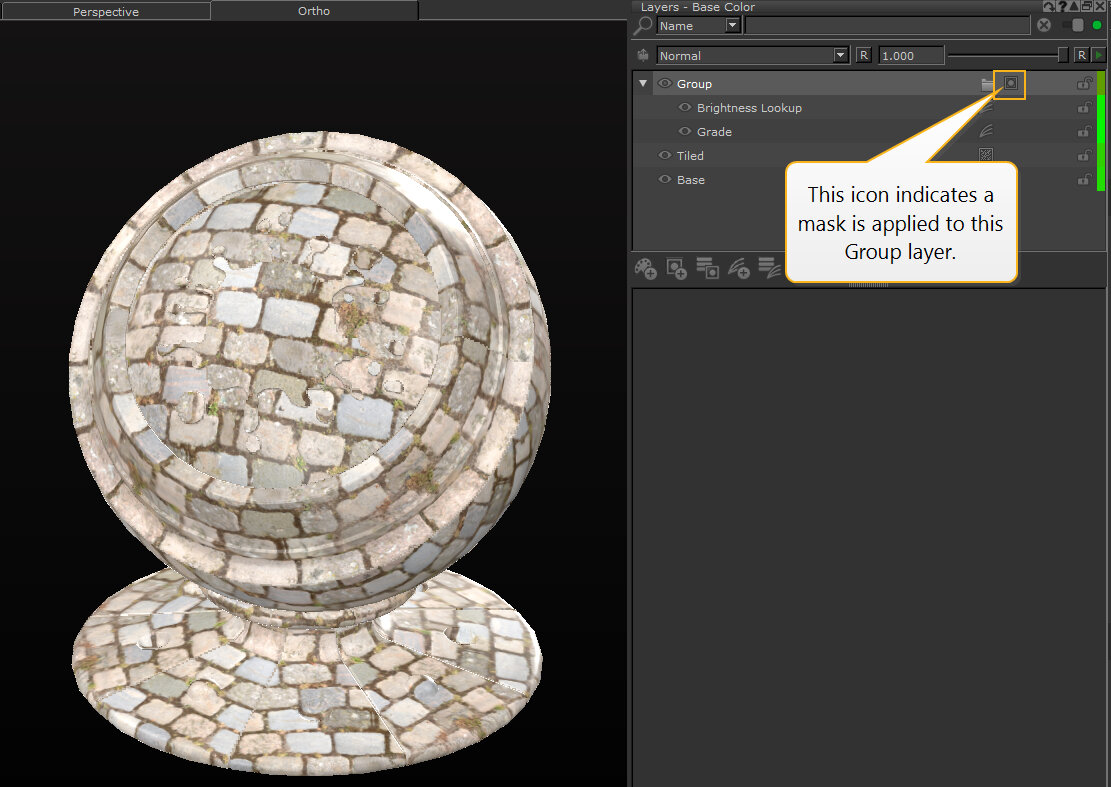Click the Add Paint Layer palette icon
This screenshot has width=1111, height=787.
pyautogui.click(x=646, y=269)
